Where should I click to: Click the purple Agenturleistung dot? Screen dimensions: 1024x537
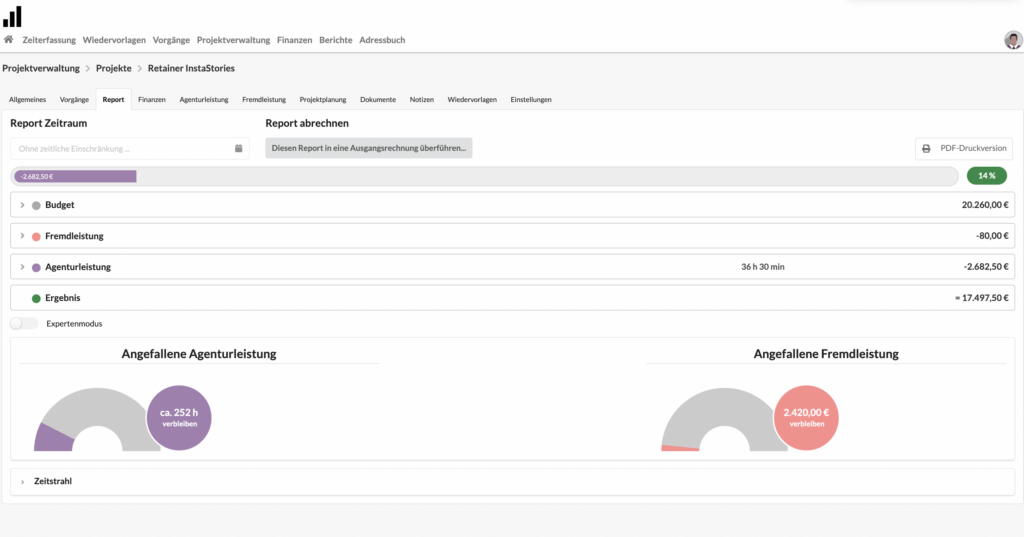point(36,267)
